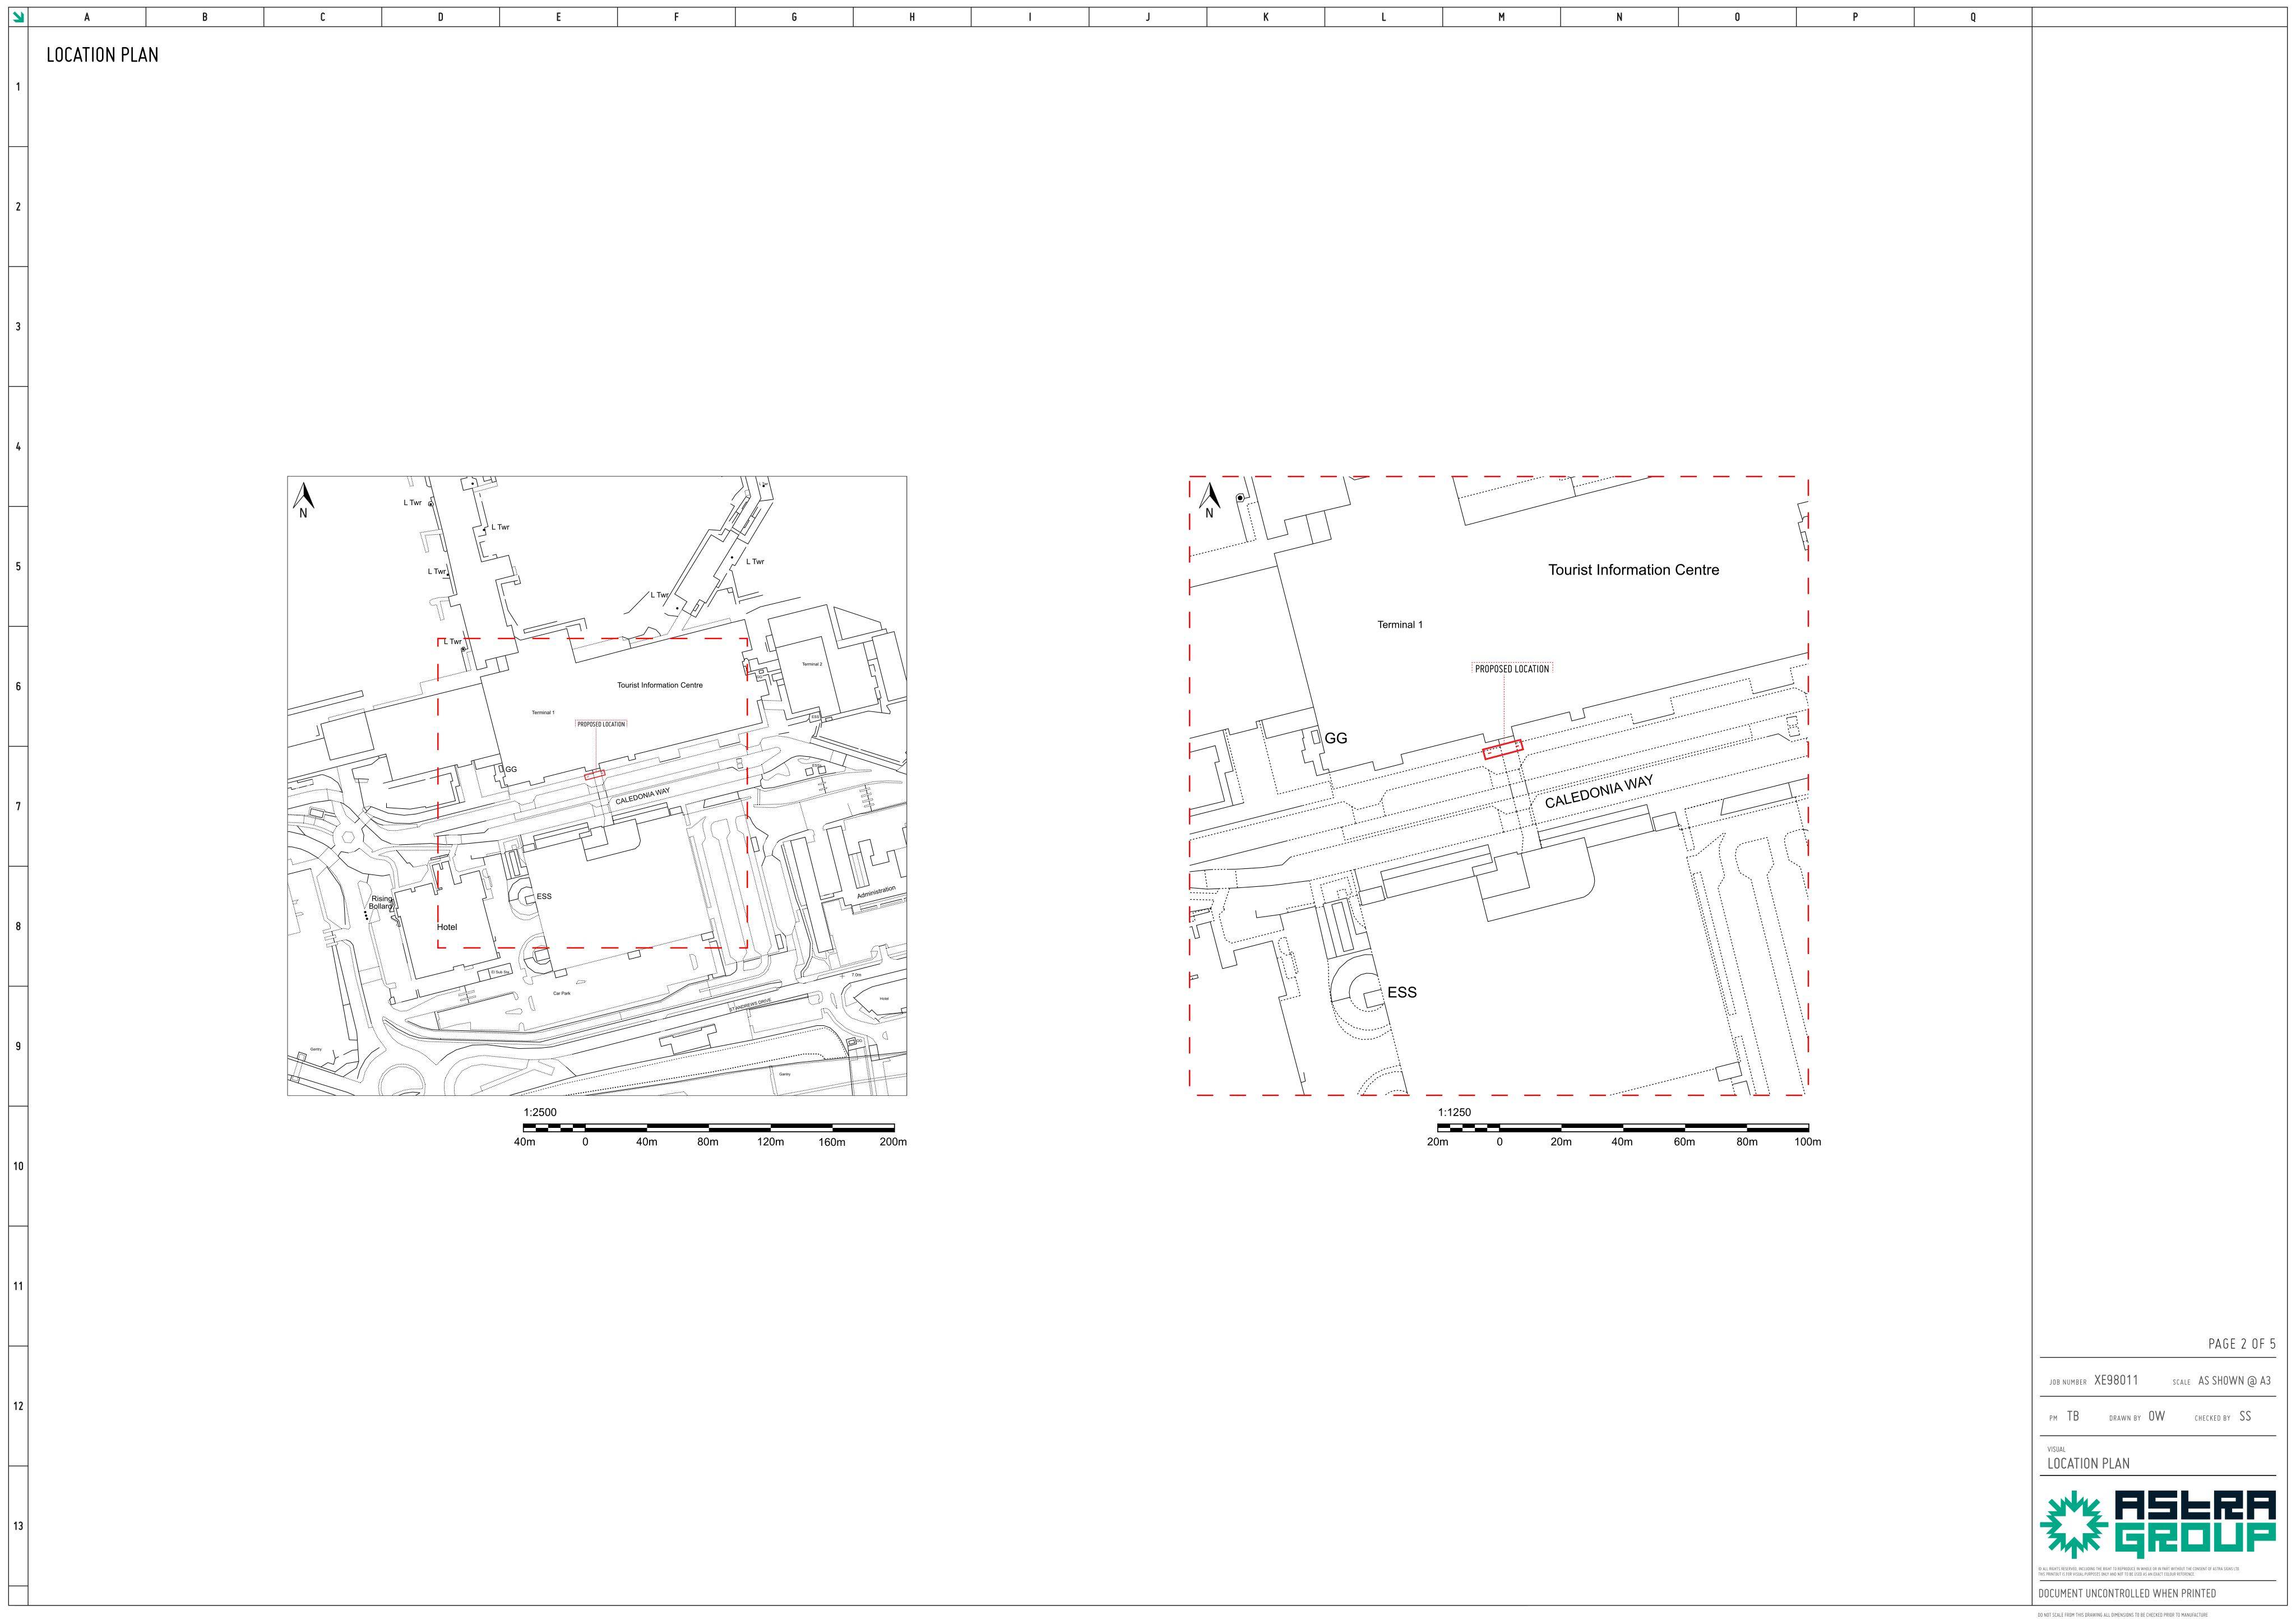
Task: Click the Car Park label
Action: [562, 993]
